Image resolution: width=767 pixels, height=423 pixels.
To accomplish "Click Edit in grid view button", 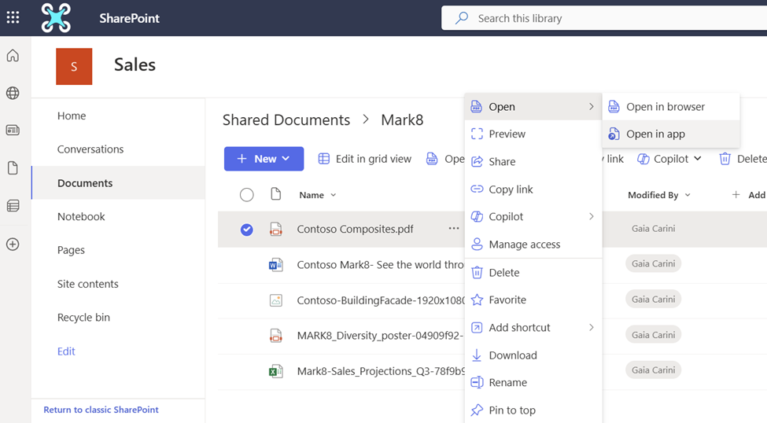I will [365, 158].
